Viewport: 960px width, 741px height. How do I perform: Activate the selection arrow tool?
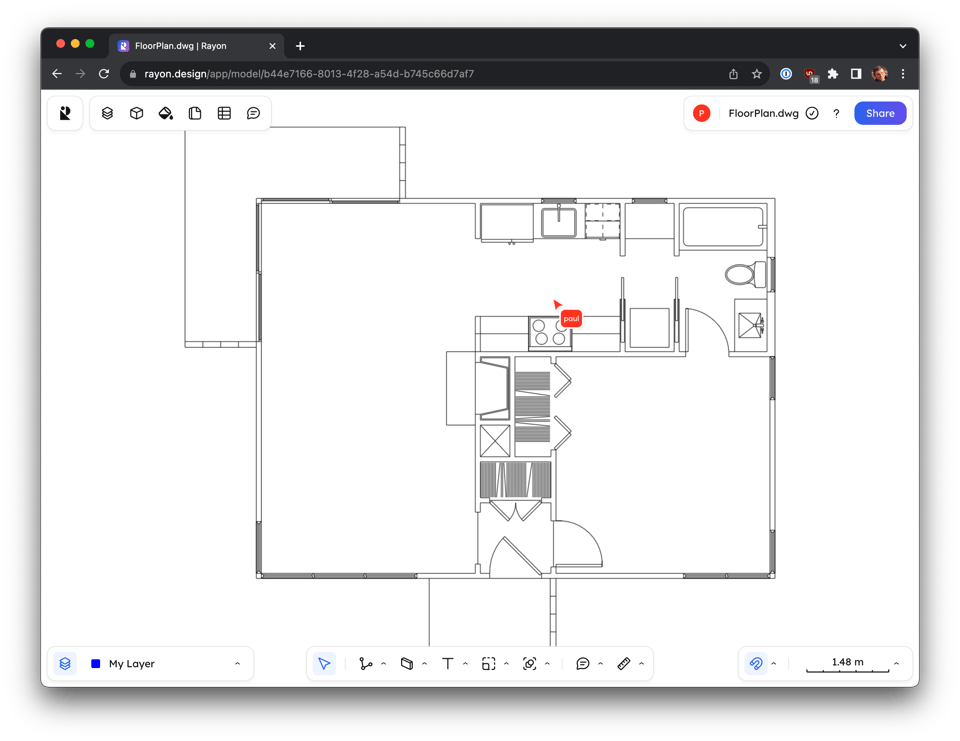click(323, 663)
